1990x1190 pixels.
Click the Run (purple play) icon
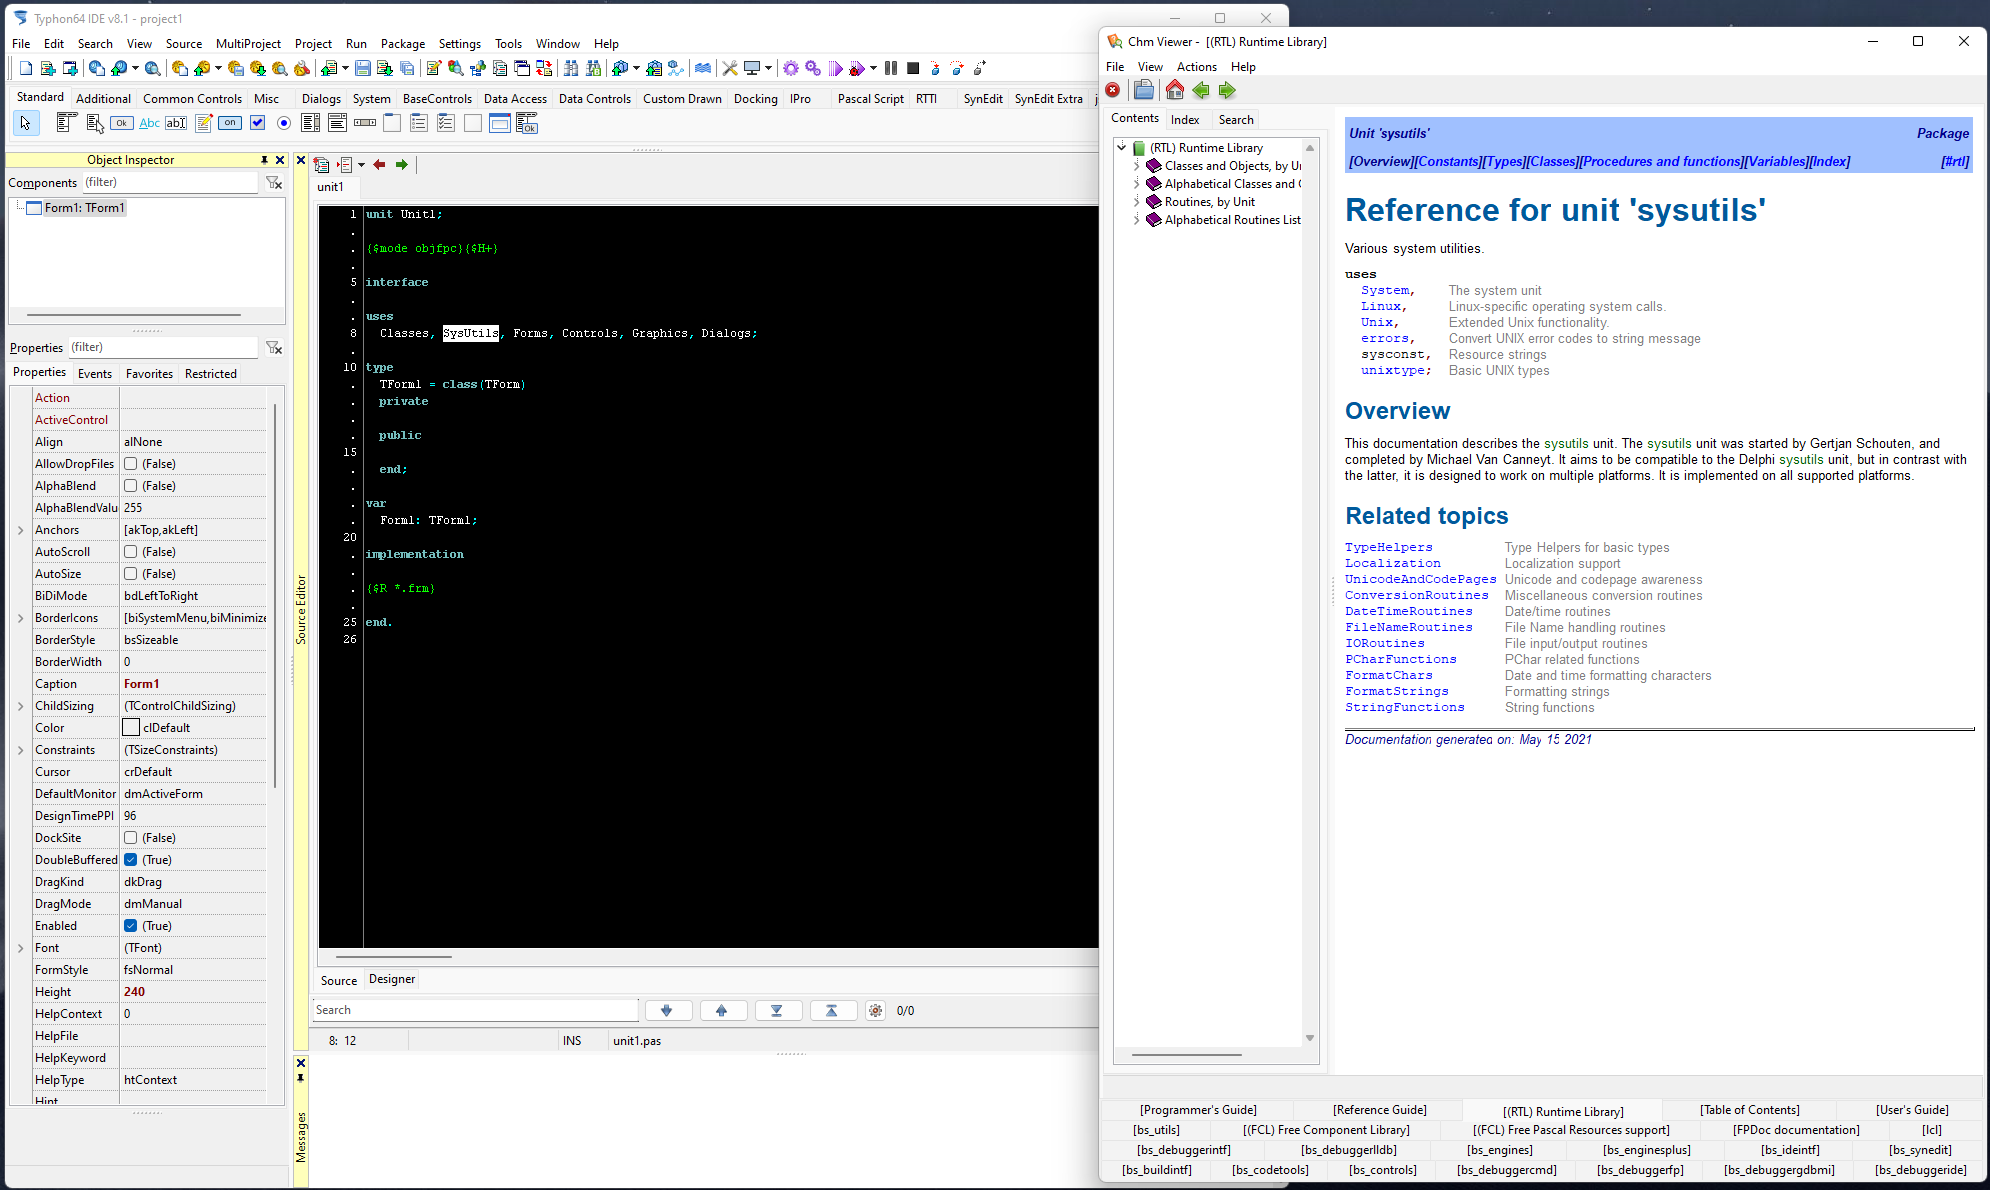[x=836, y=68]
